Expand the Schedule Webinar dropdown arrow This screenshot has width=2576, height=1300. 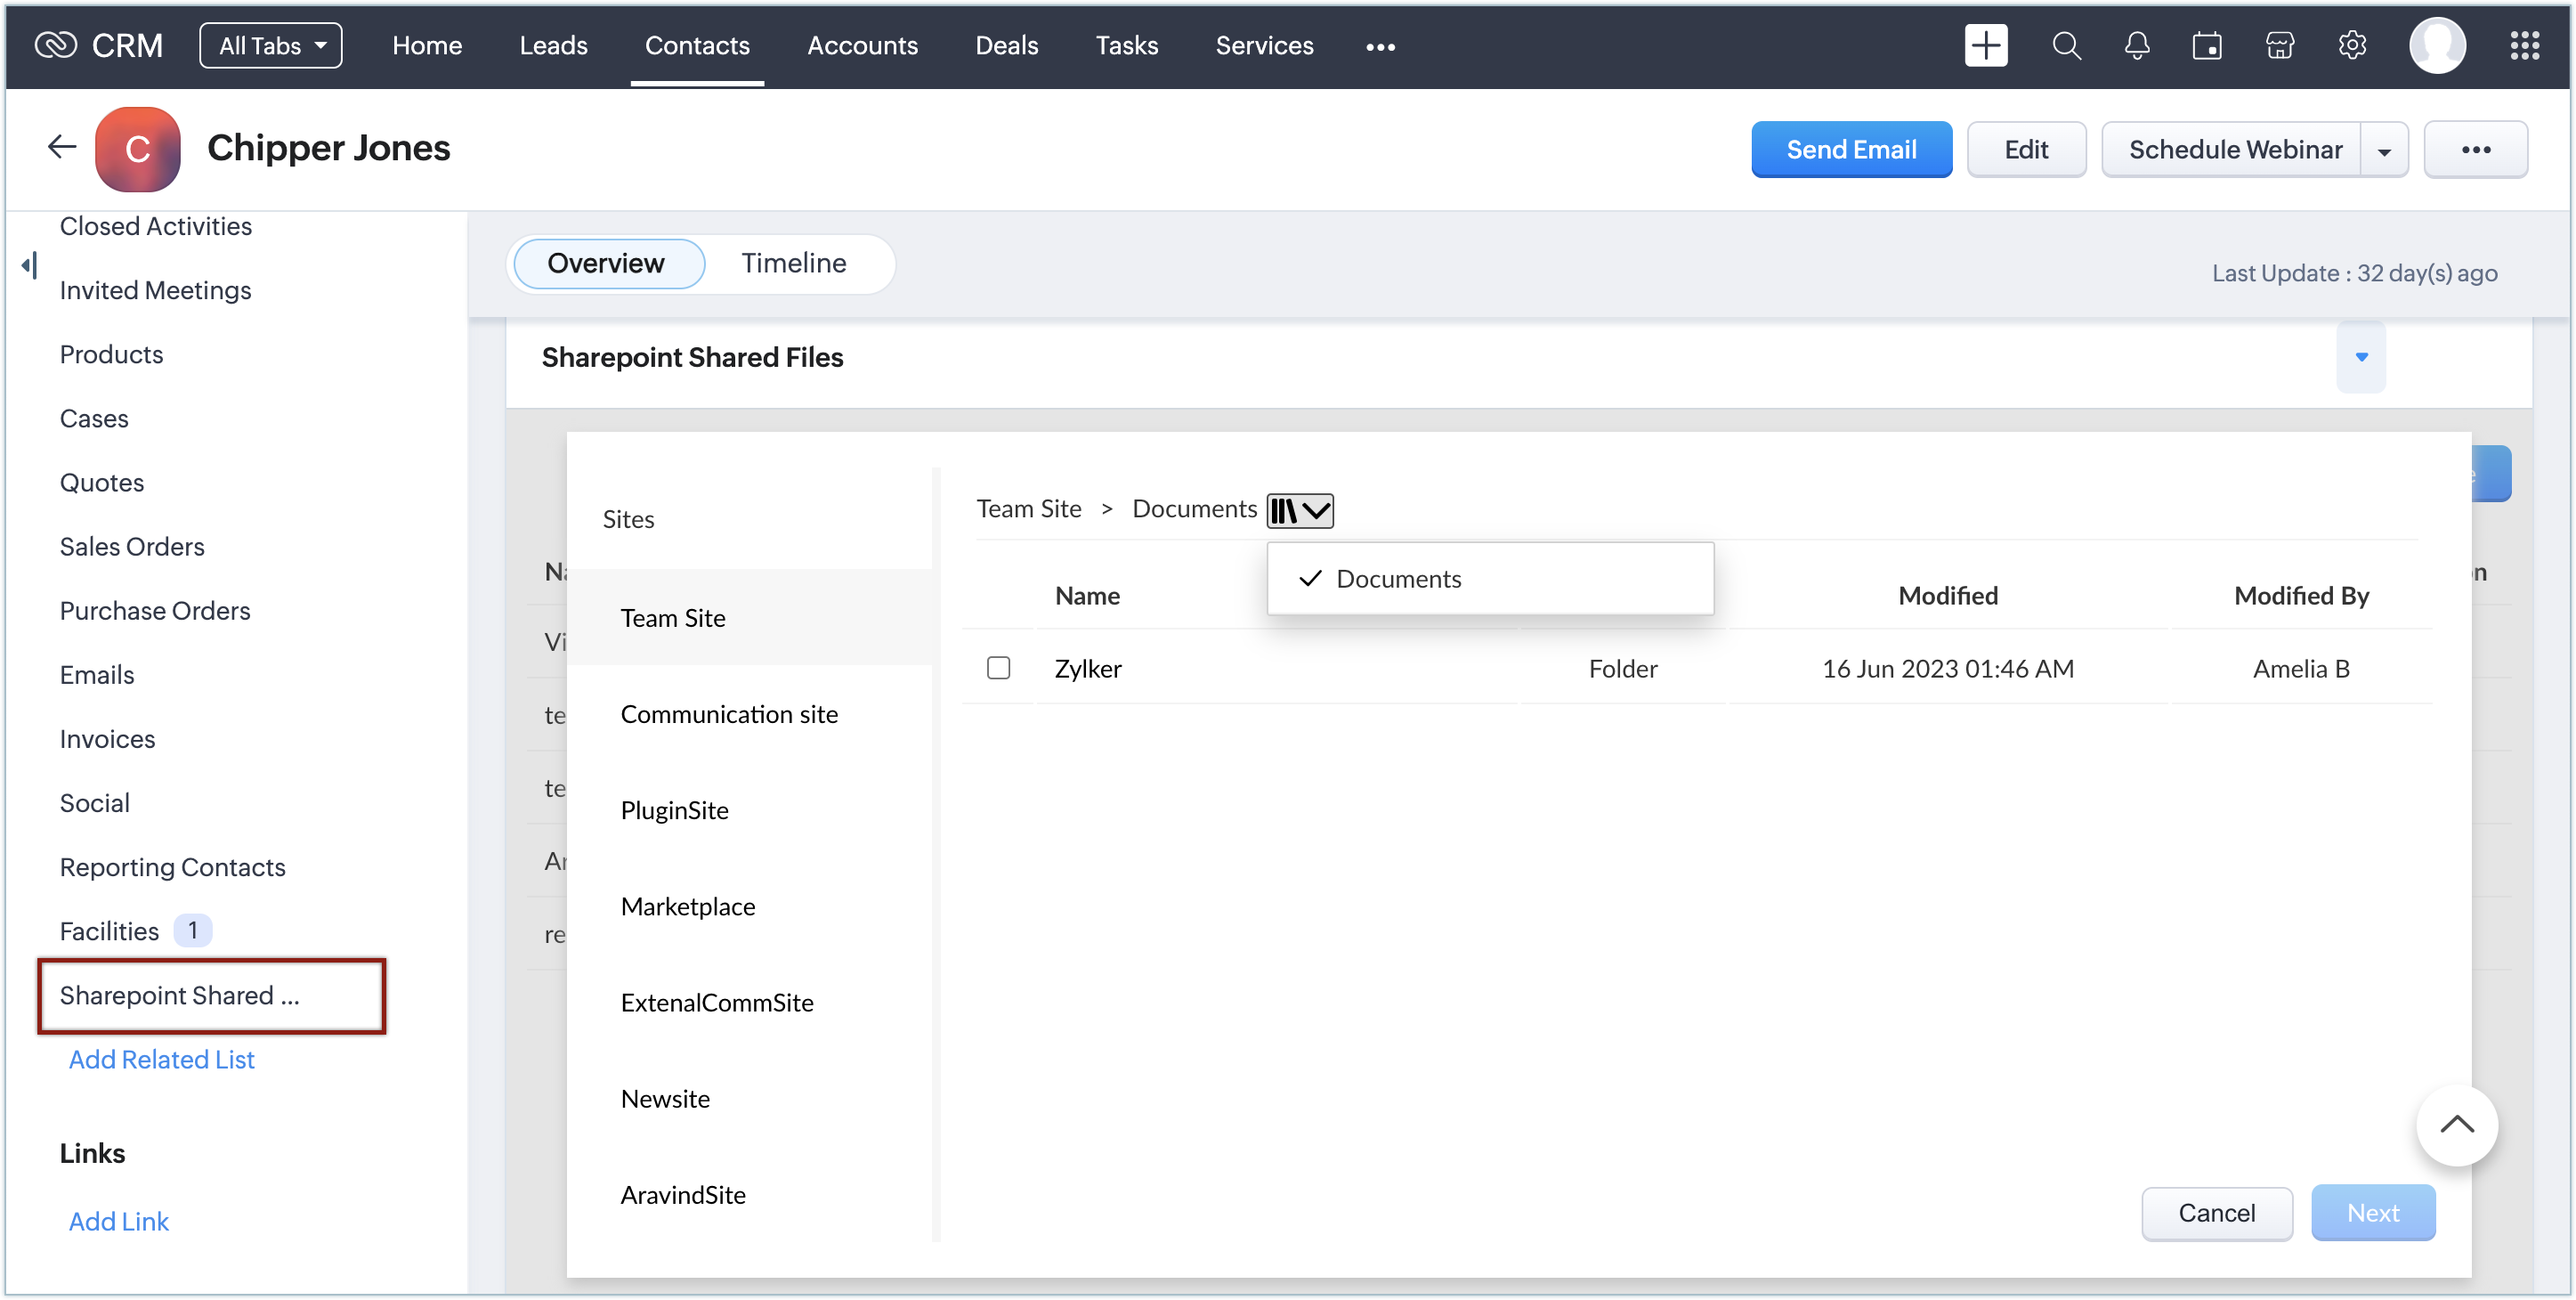pyautogui.click(x=2384, y=151)
